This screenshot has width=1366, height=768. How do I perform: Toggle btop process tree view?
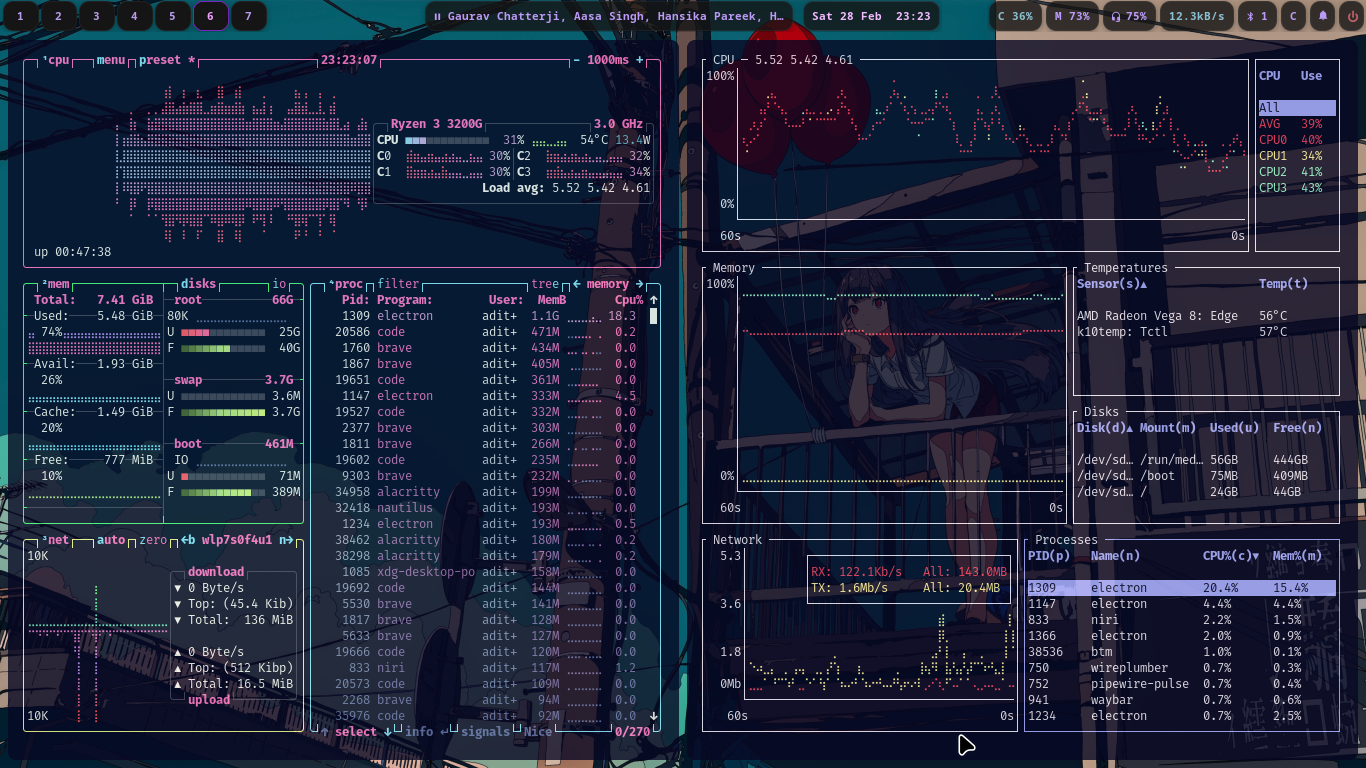pos(545,284)
